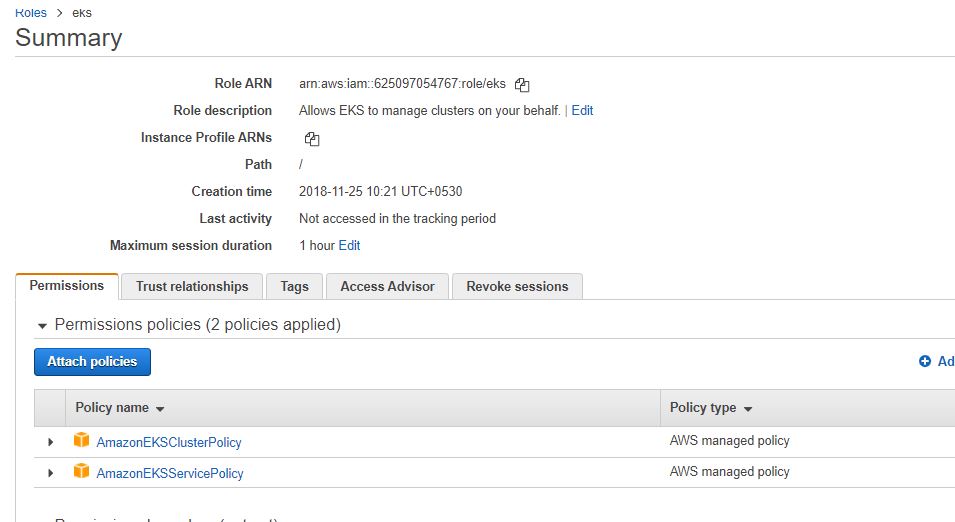Navigate to Roles in the breadcrumb
The height and width of the screenshot is (522, 955).
click(30, 12)
